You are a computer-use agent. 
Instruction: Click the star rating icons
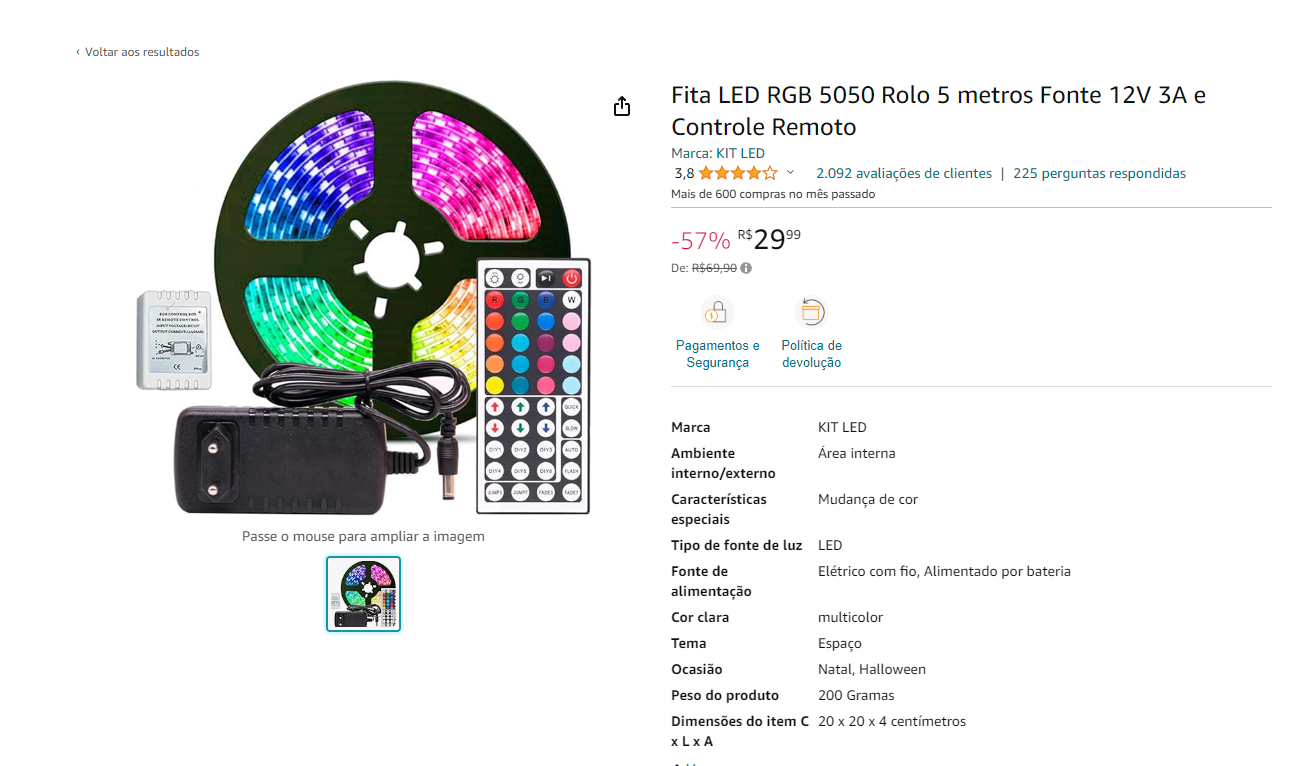pos(738,173)
